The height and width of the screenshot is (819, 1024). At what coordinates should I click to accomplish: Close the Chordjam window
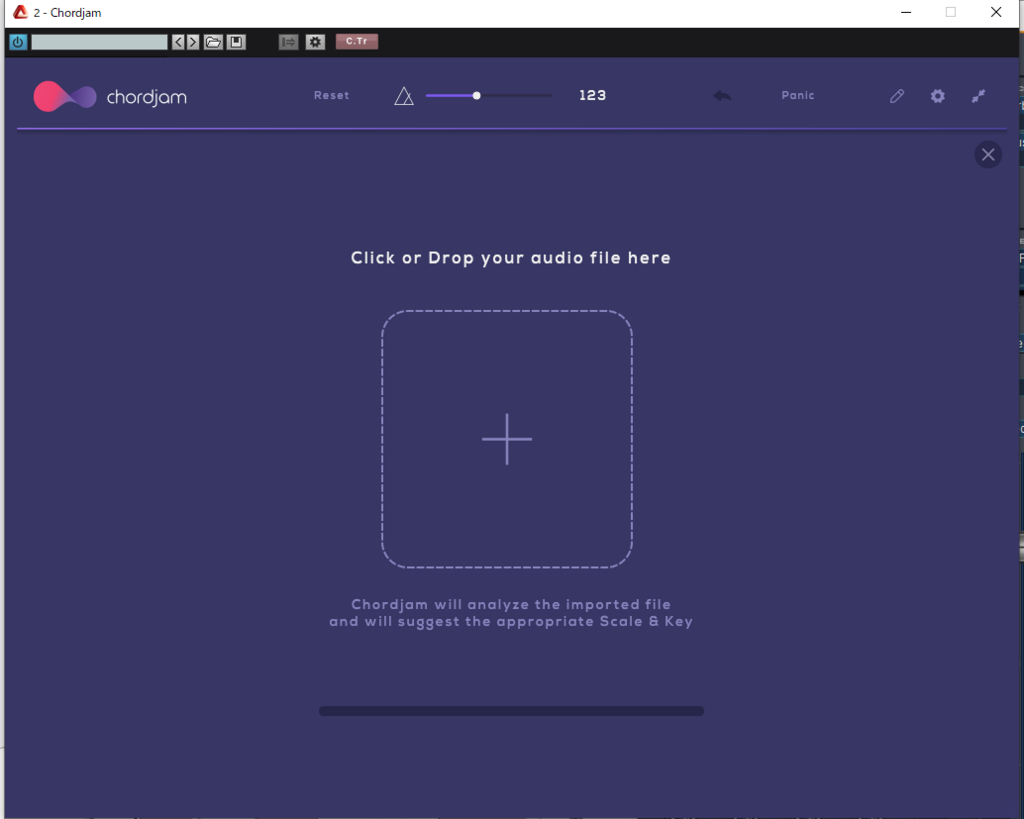click(996, 12)
